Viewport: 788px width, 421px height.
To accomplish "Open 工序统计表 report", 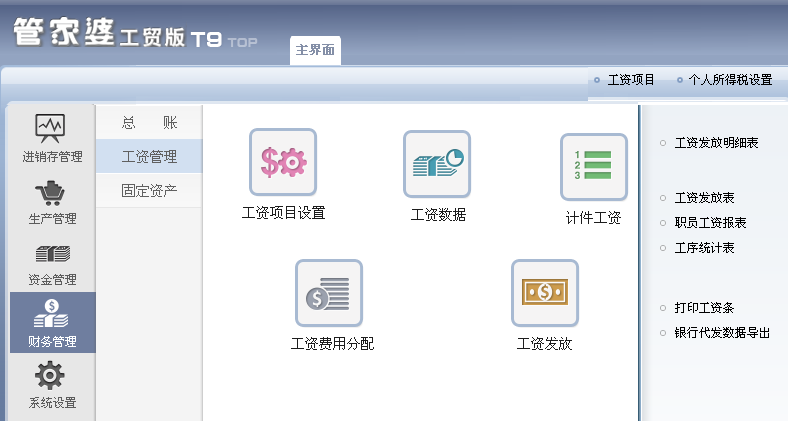I will pyautogui.click(x=704, y=248).
